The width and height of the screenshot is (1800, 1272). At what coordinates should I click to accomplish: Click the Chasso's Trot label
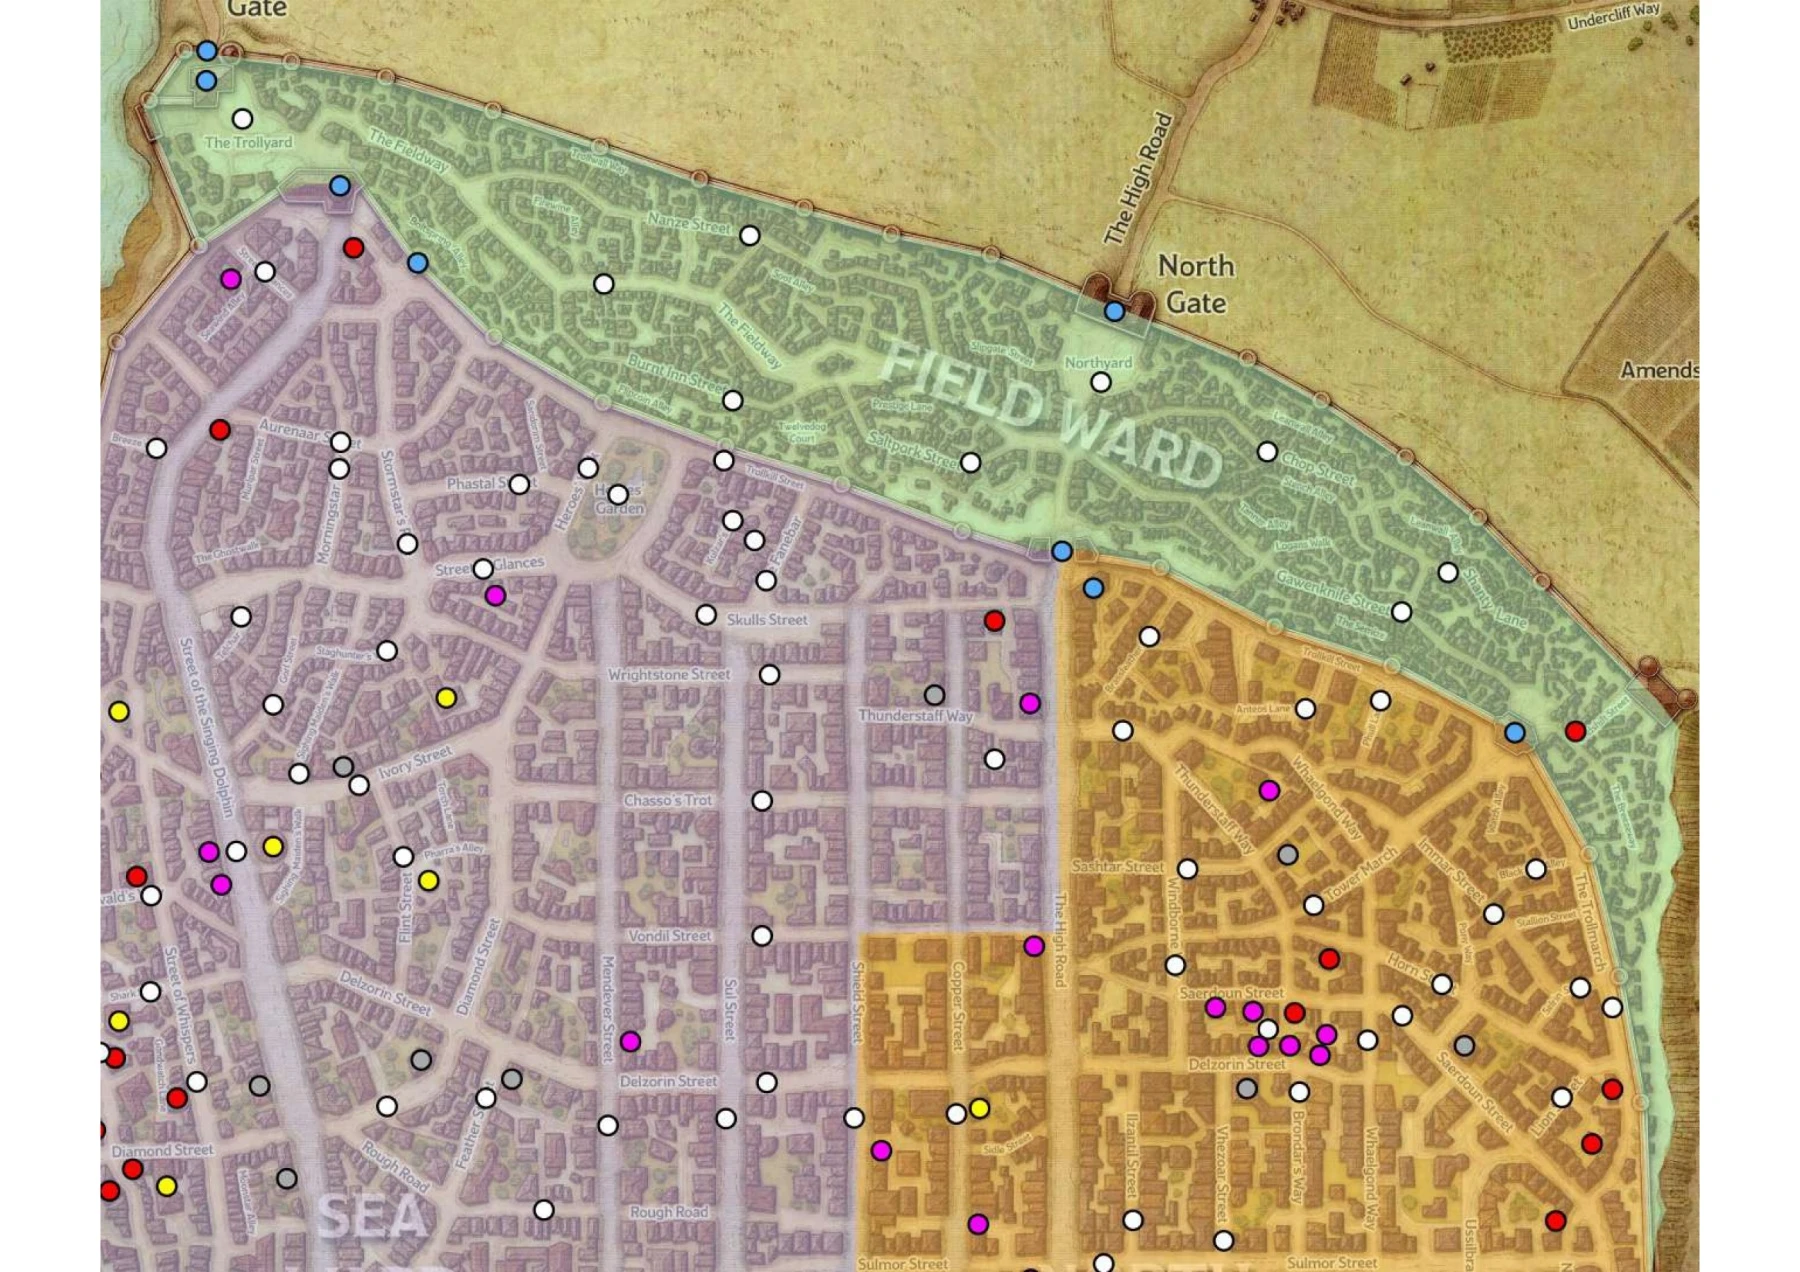pos(668,801)
